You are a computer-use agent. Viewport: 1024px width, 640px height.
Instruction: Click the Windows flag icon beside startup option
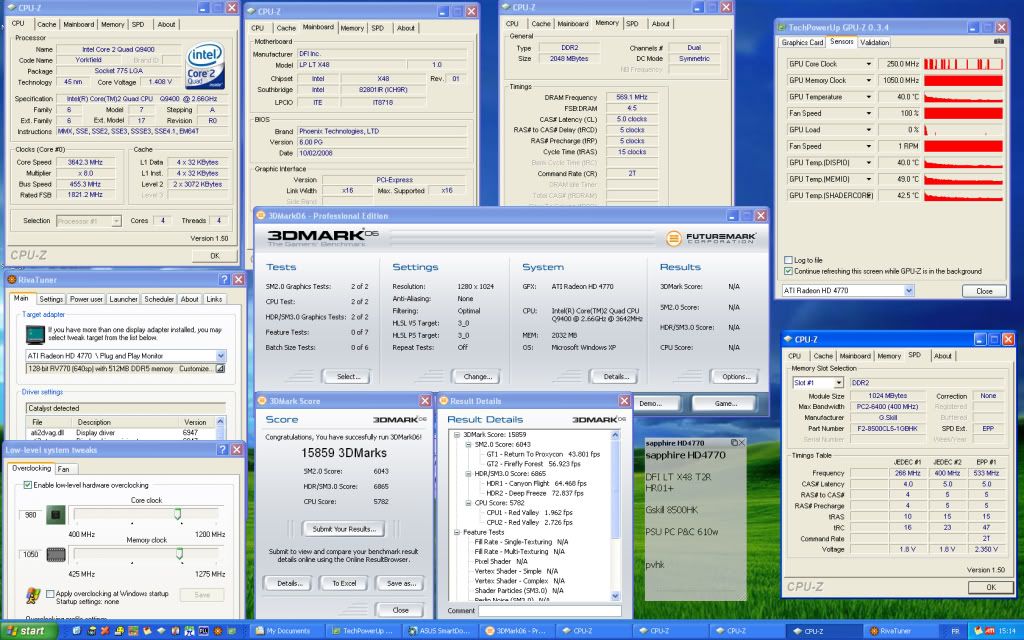tap(33, 594)
